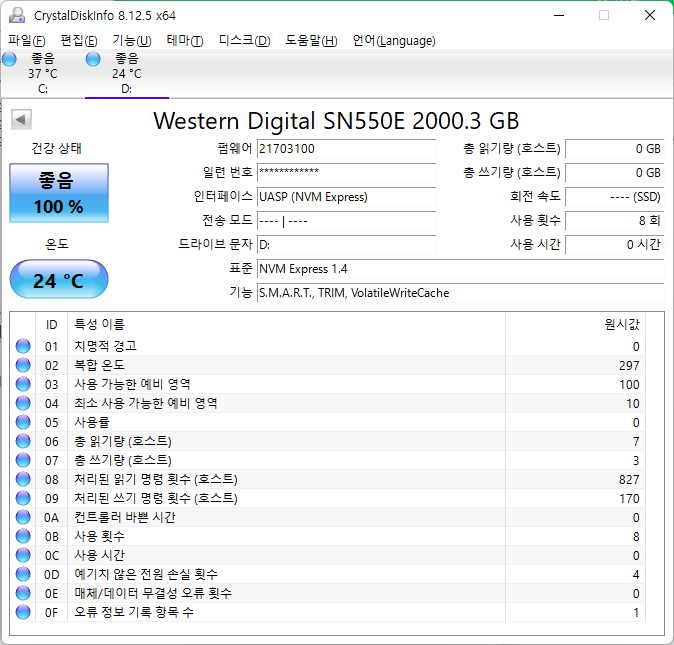This screenshot has width=674, height=645.
Task: Click status orb for attribute 02 복합 온도
Action: (x=23, y=365)
